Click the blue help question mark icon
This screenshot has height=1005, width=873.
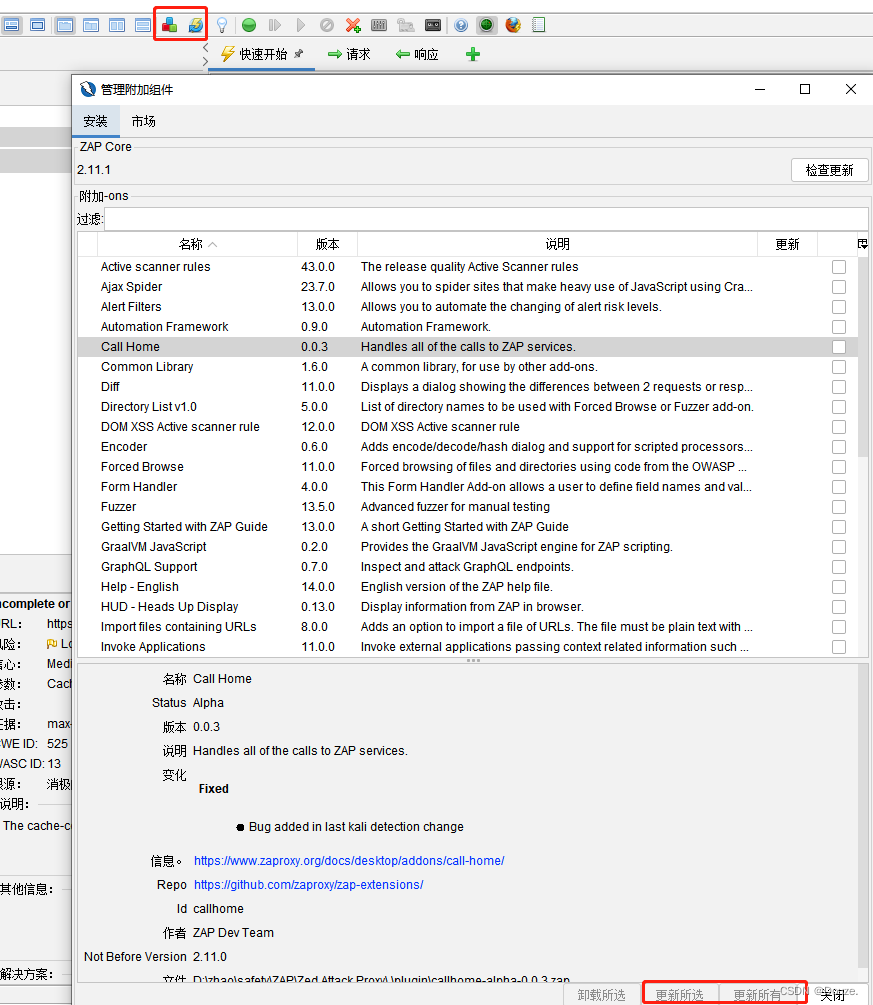click(461, 25)
